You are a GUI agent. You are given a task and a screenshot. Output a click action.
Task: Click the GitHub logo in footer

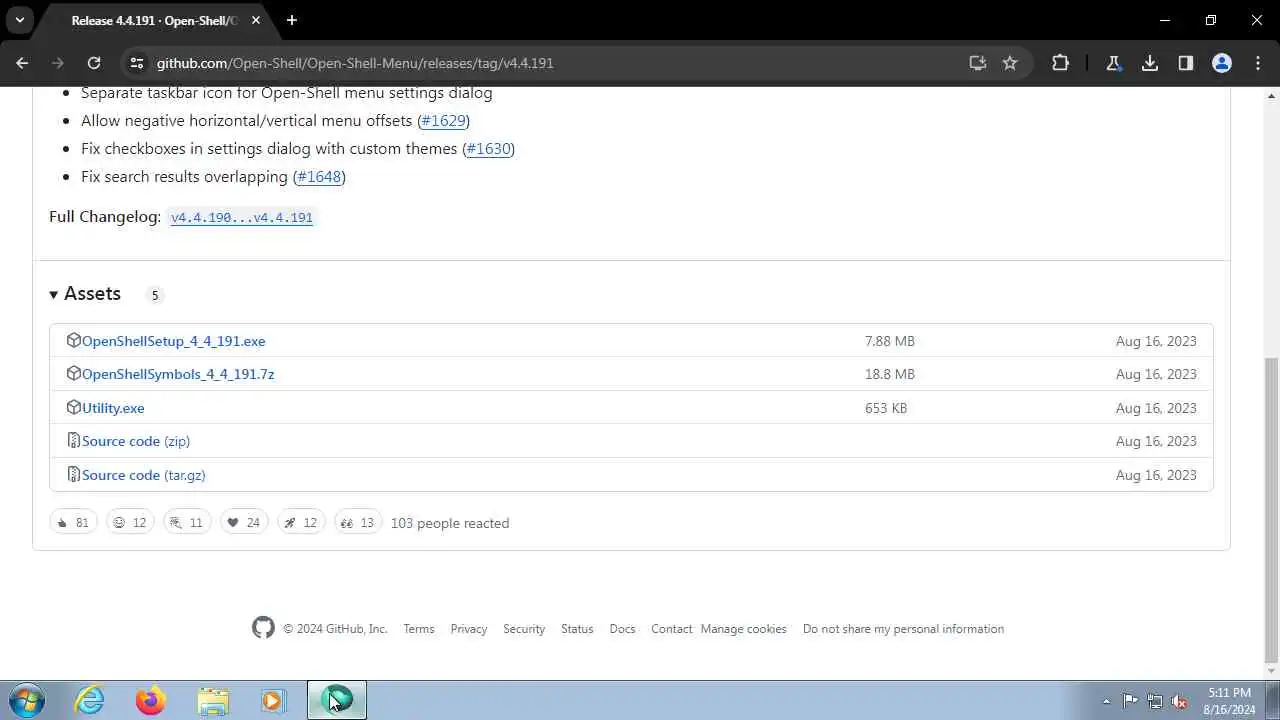pos(263,628)
